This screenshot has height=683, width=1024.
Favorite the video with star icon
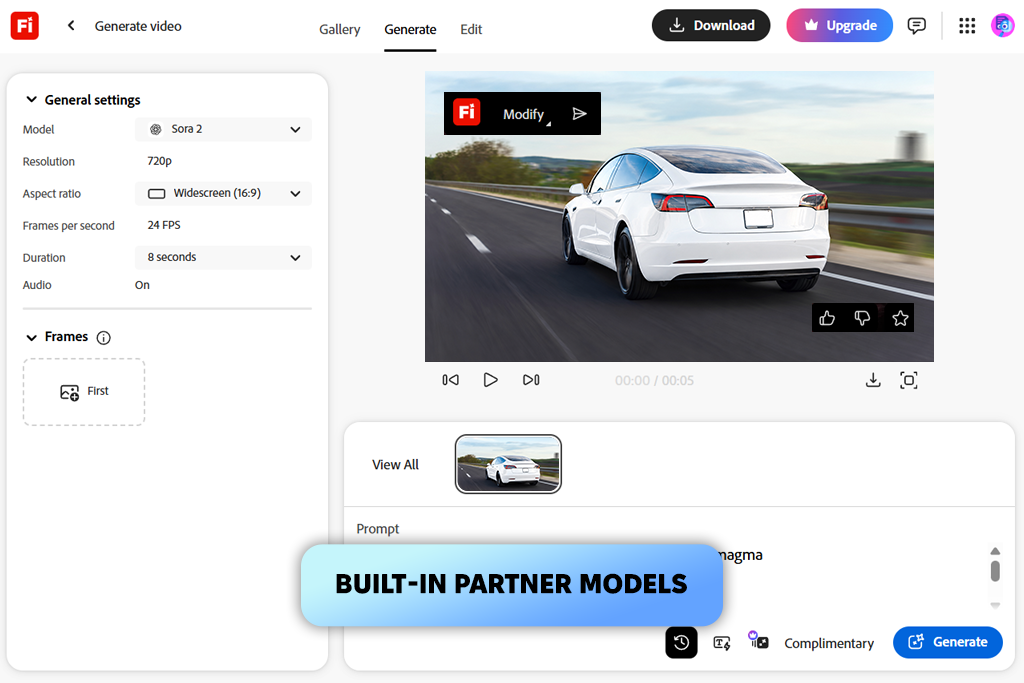(x=900, y=318)
